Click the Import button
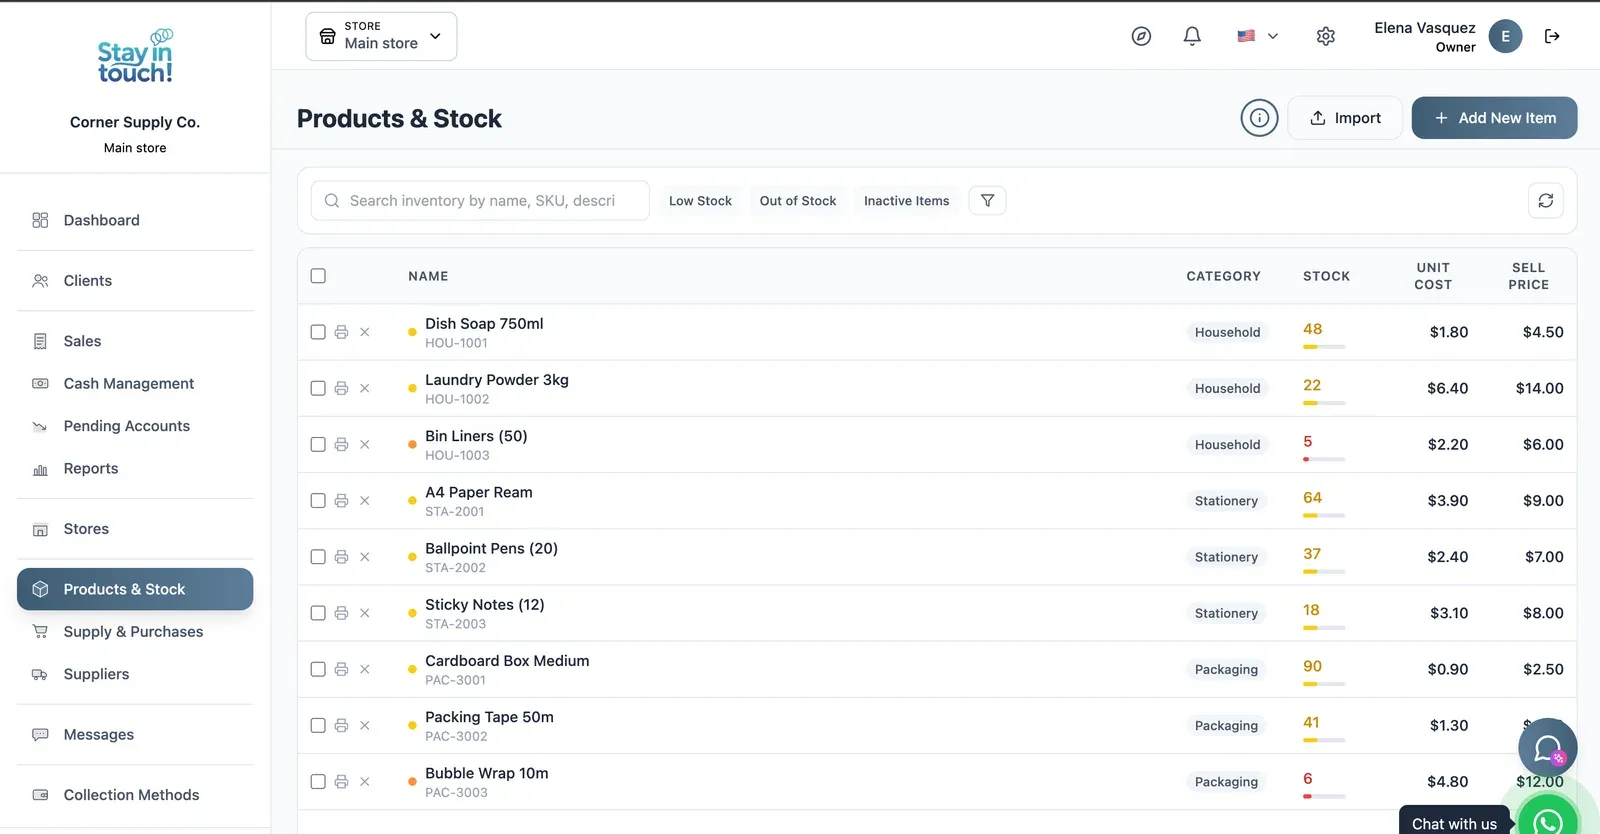The image size is (1600, 834). click(x=1345, y=118)
